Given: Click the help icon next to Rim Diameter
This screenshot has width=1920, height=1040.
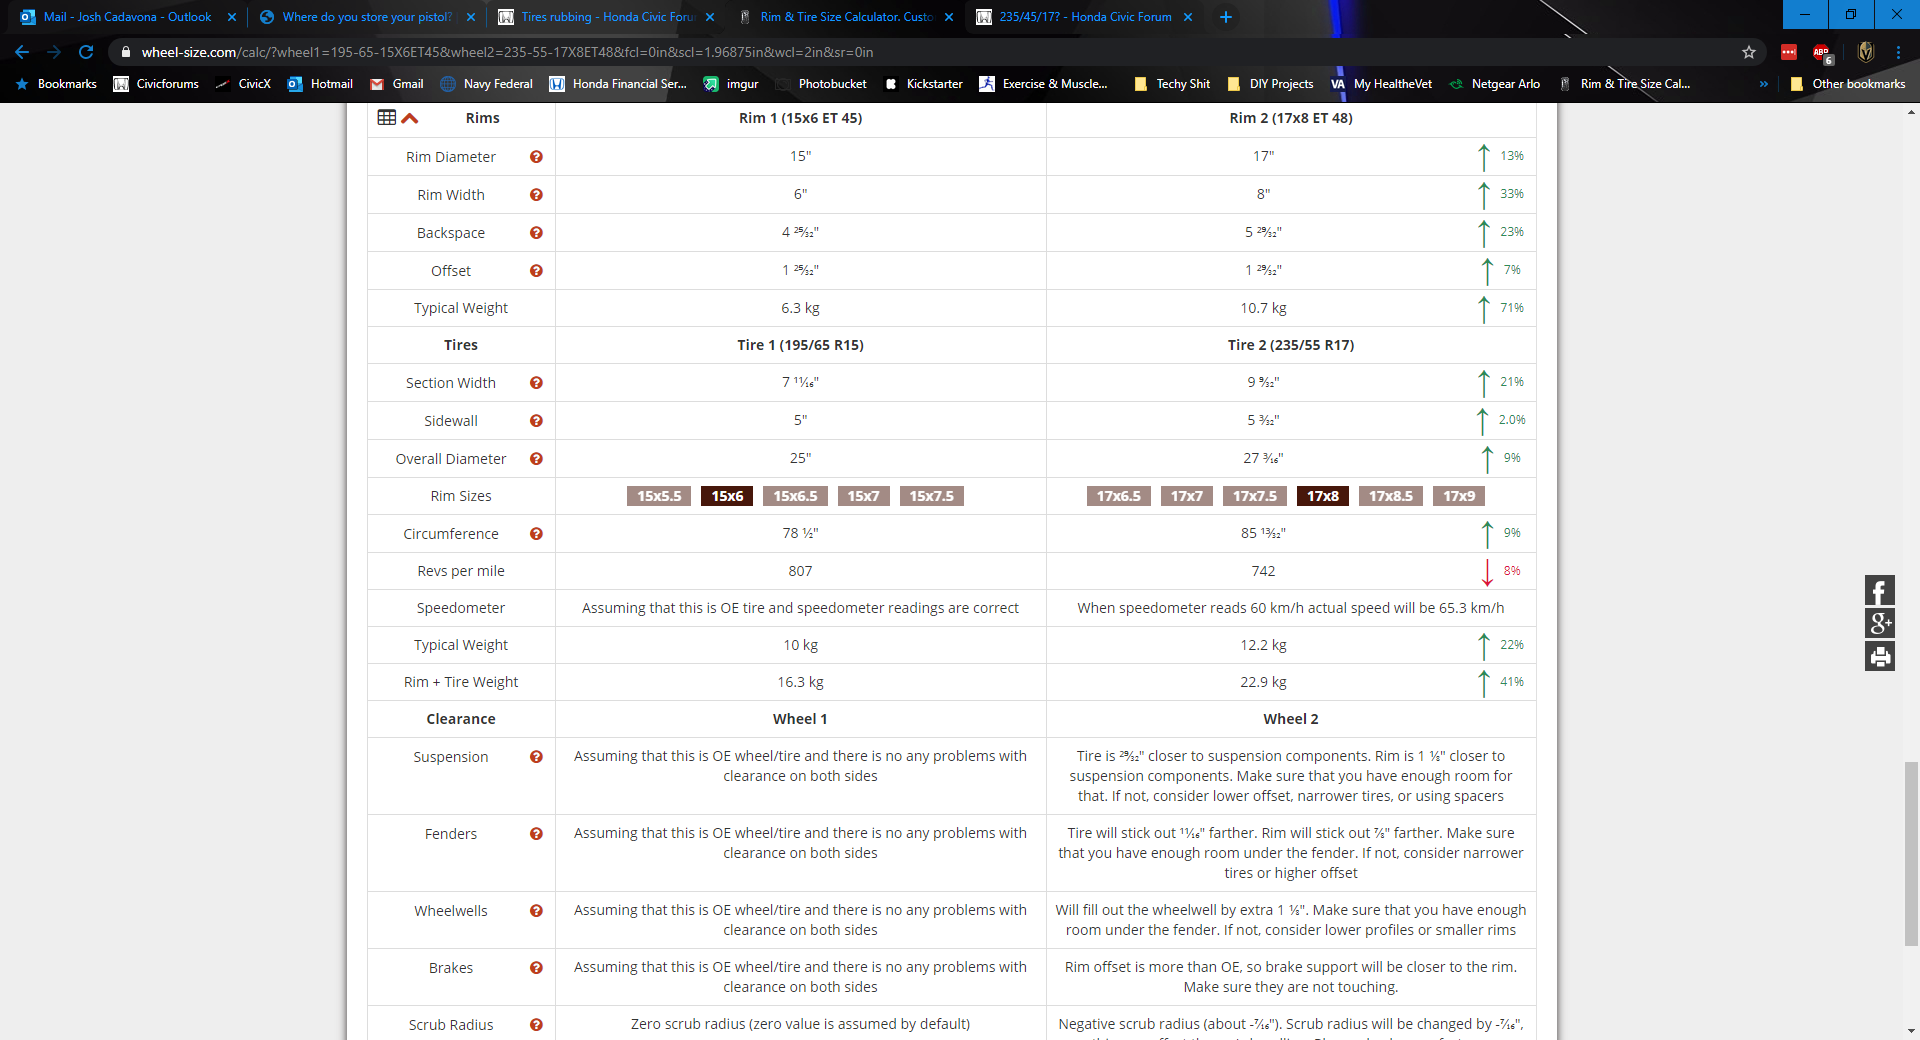Looking at the screenshot, I should (x=536, y=157).
